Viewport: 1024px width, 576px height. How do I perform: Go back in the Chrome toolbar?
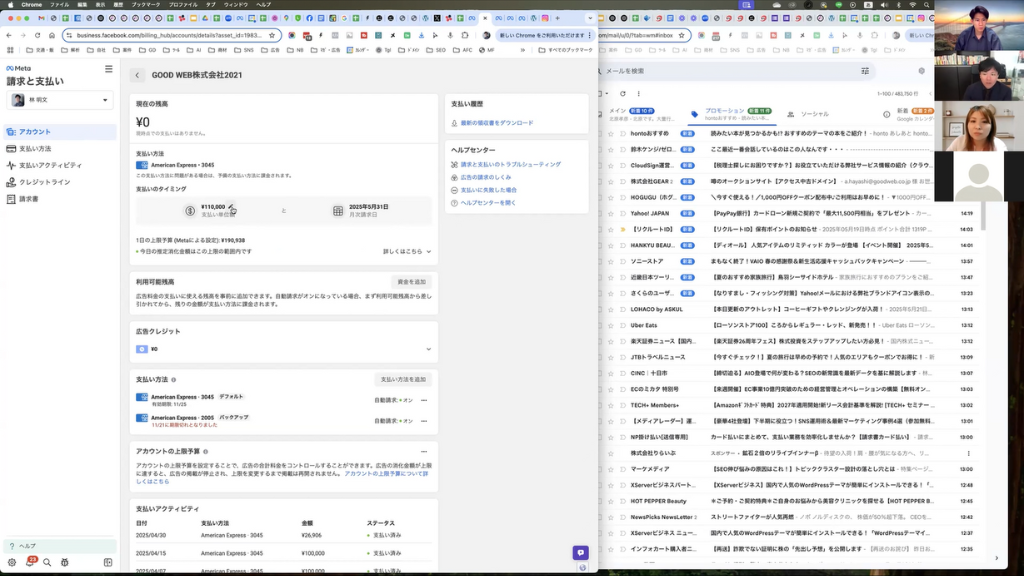(8, 35)
